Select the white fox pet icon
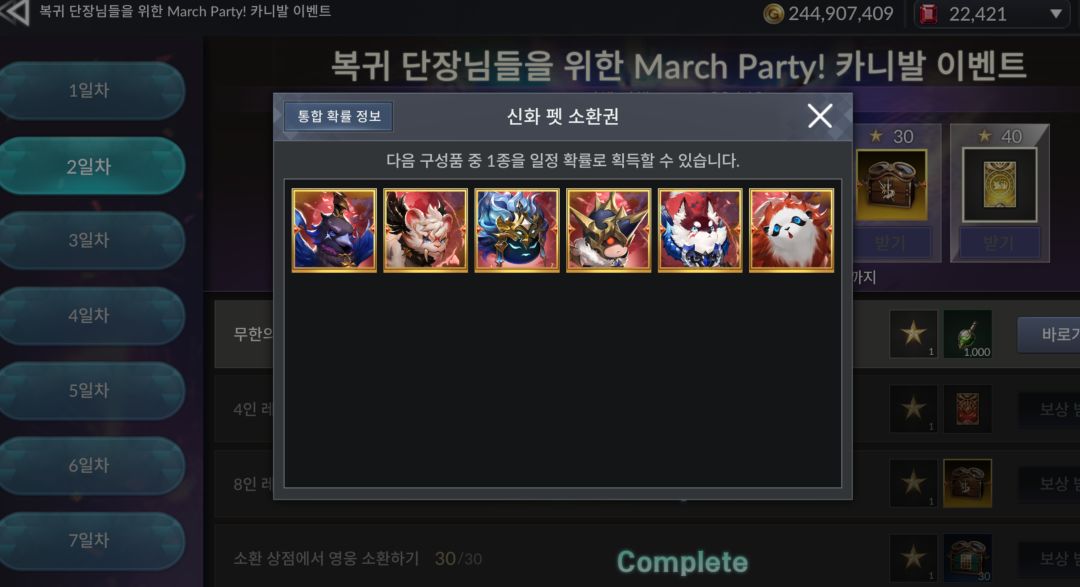 [x=700, y=230]
